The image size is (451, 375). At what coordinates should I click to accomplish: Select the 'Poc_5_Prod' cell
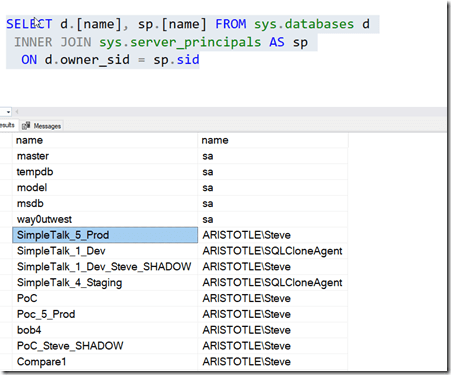coord(105,314)
